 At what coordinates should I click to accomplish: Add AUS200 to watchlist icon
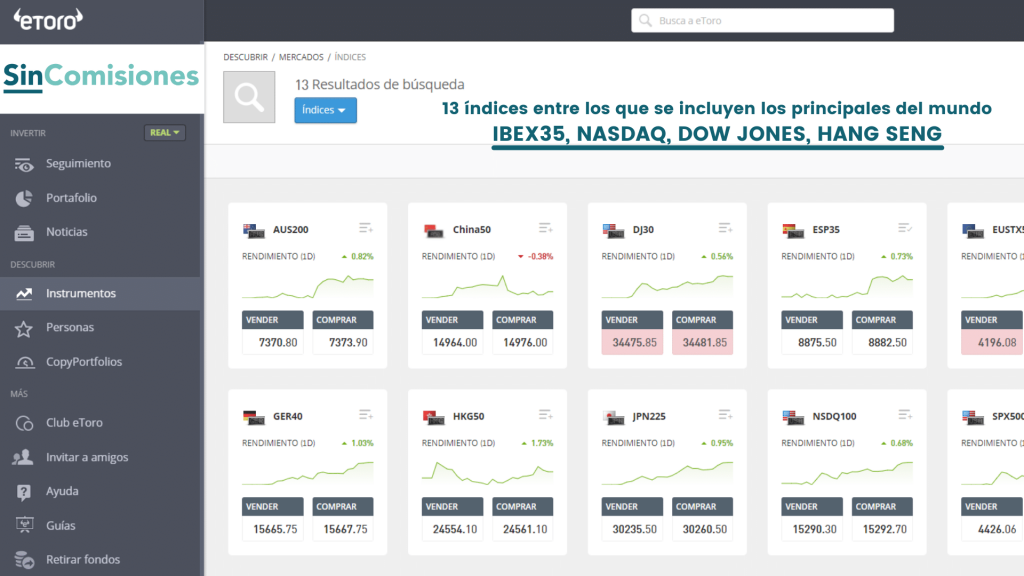[x=366, y=228]
